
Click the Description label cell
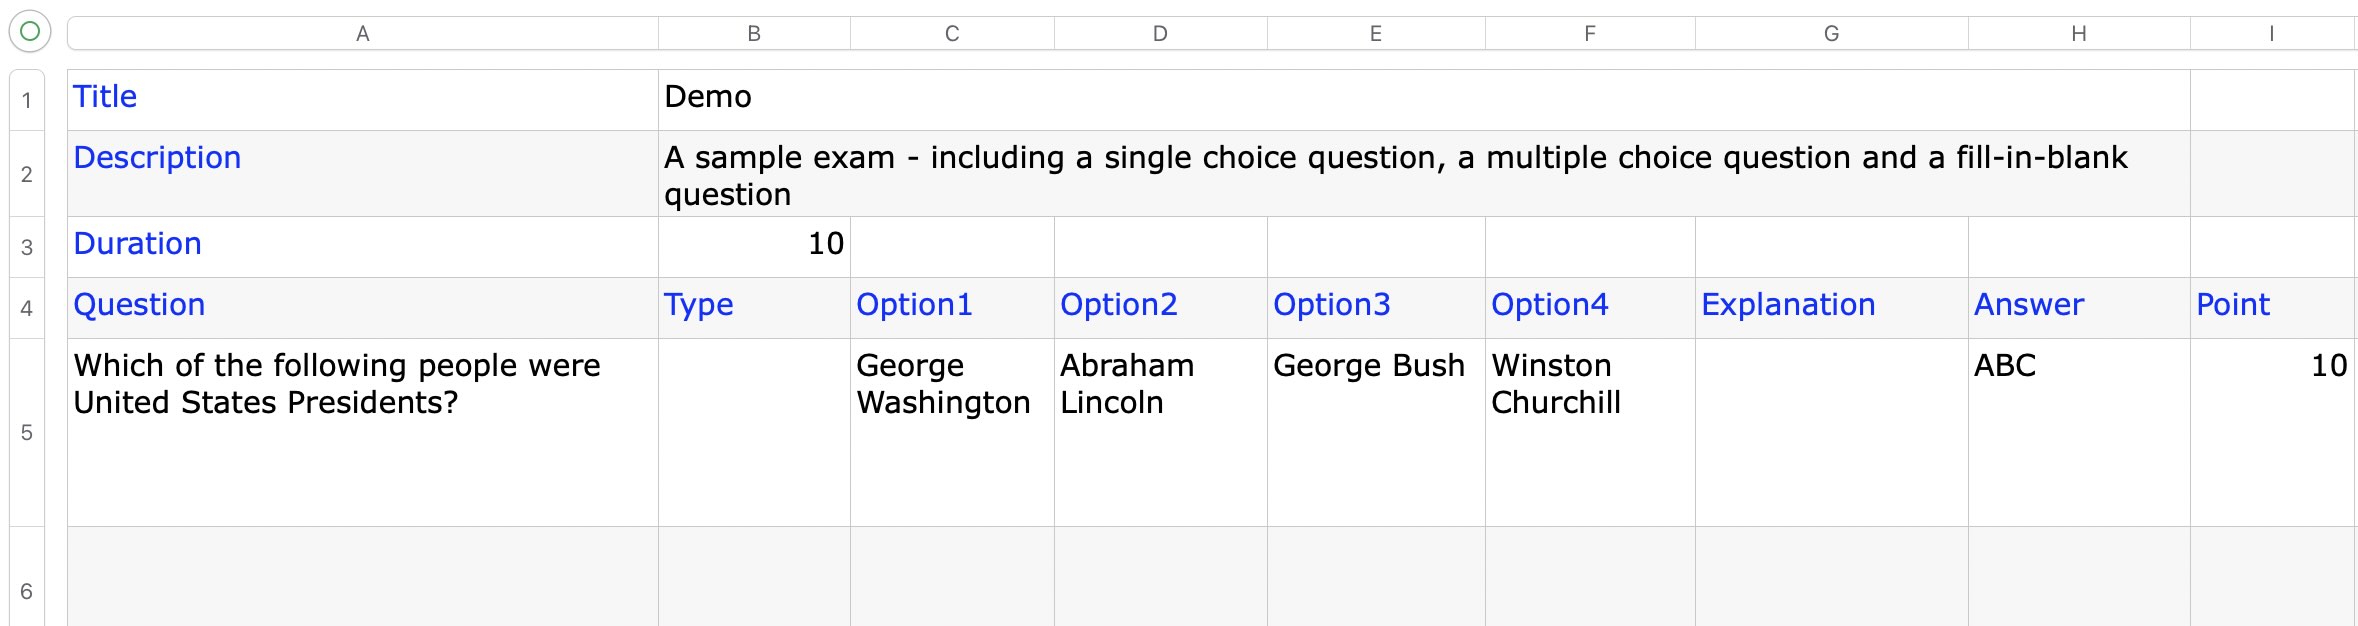click(362, 174)
